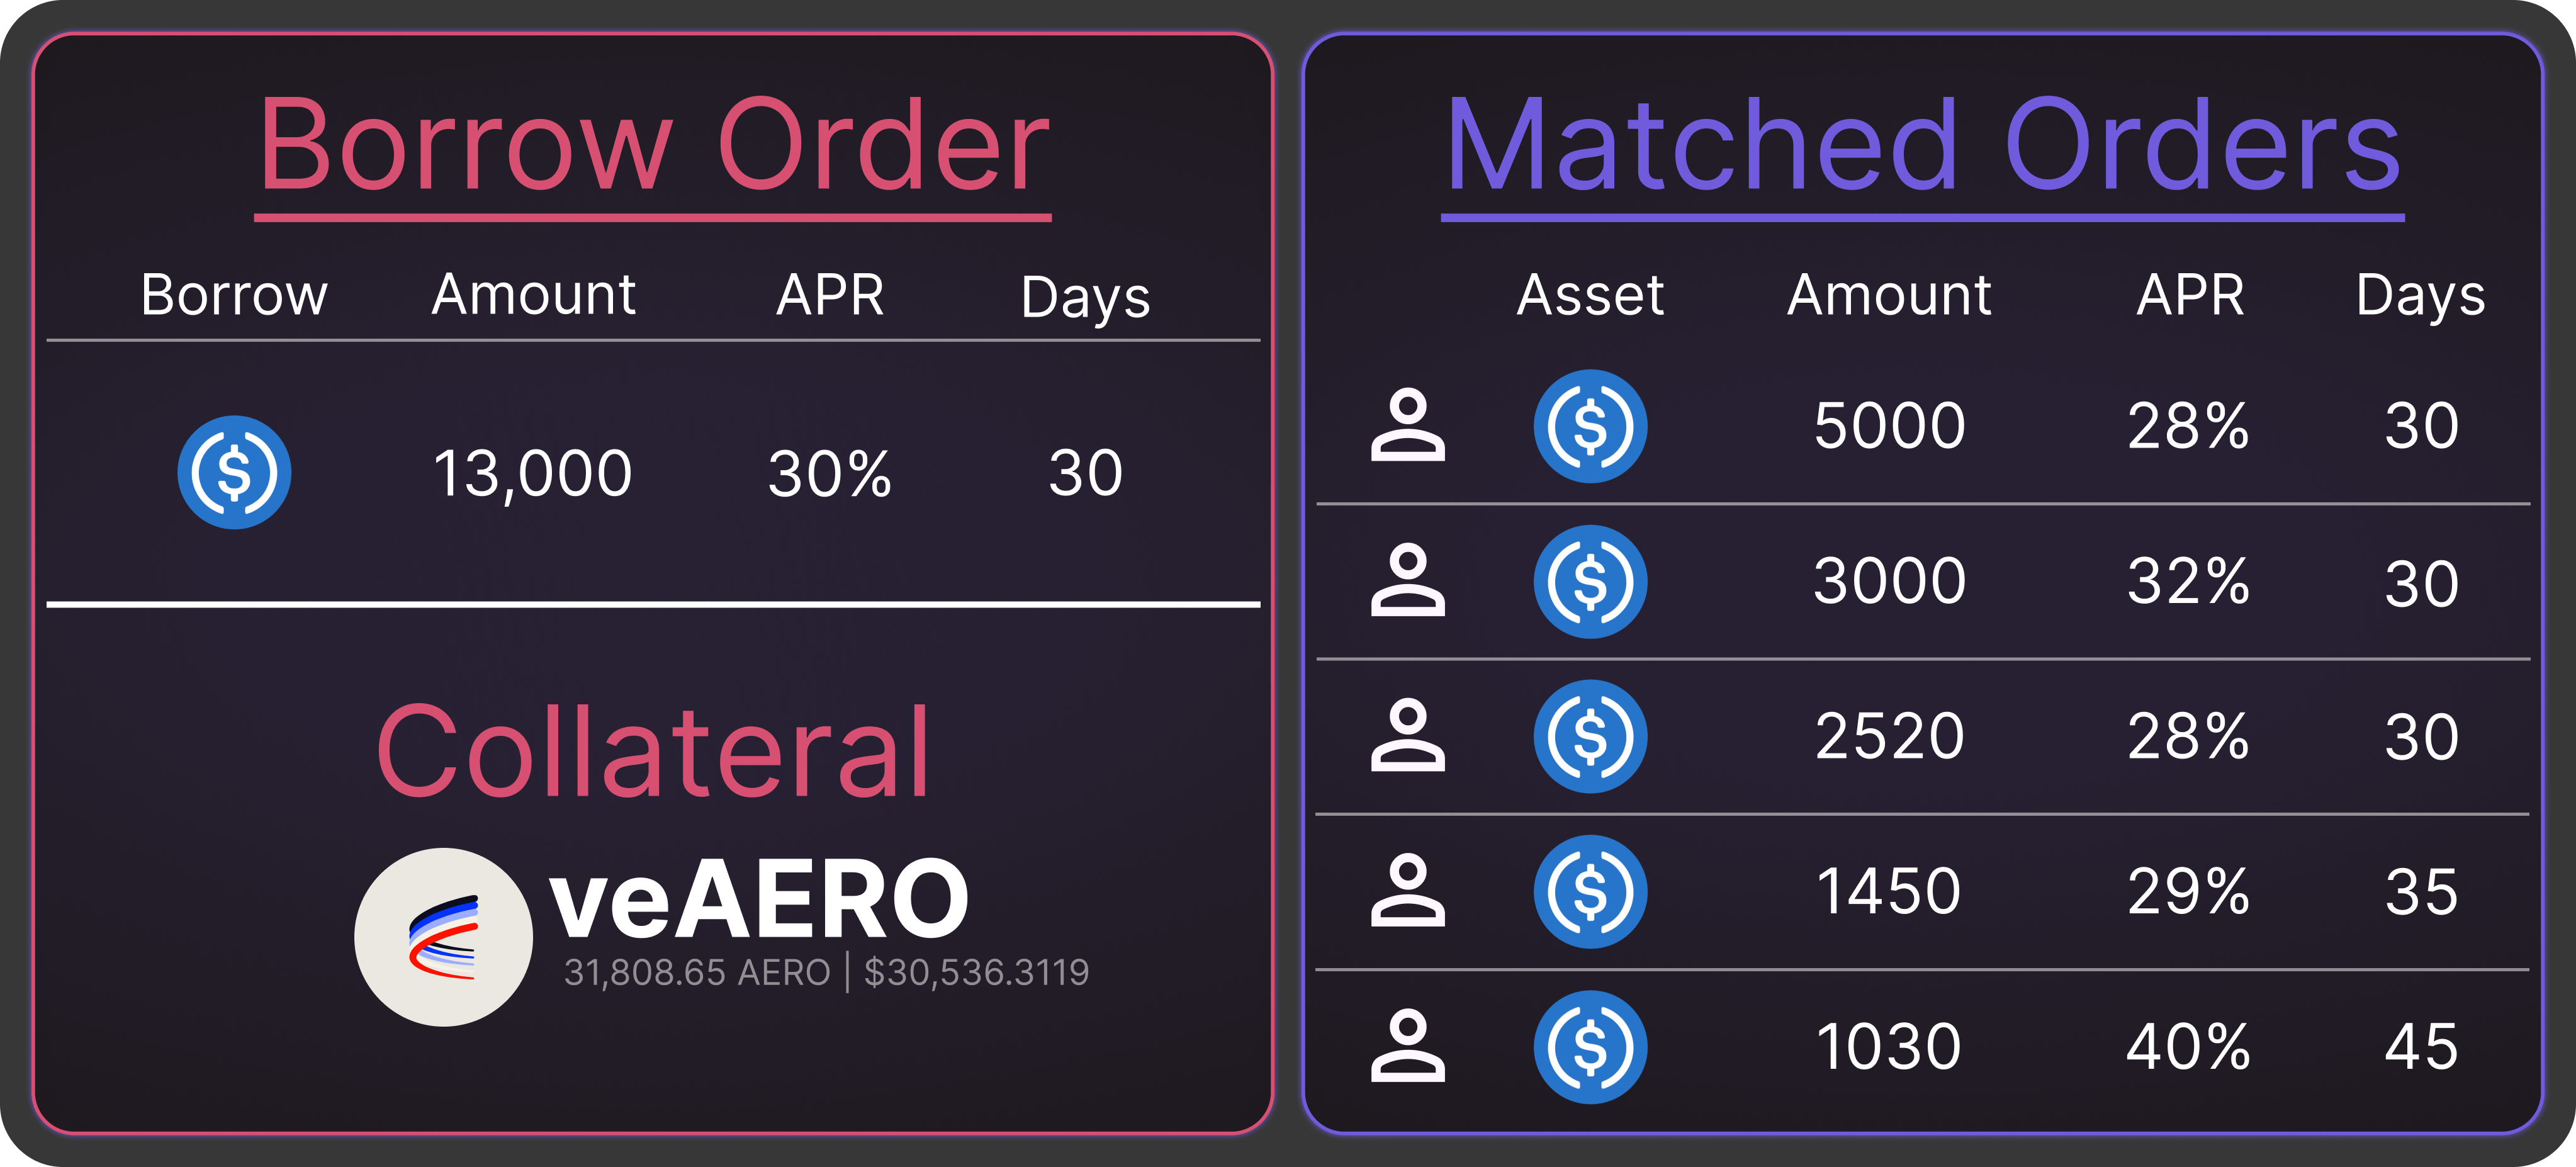Click the user icon in the 1030 row
This screenshot has height=1167, width=2576.
(1407, 1046)
